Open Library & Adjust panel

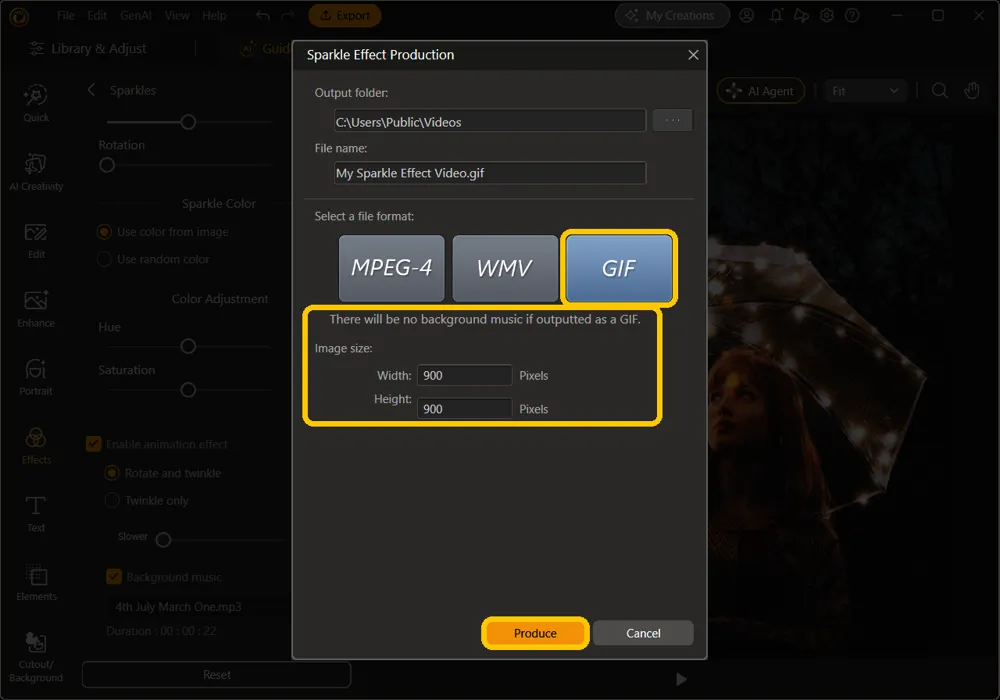89,48
